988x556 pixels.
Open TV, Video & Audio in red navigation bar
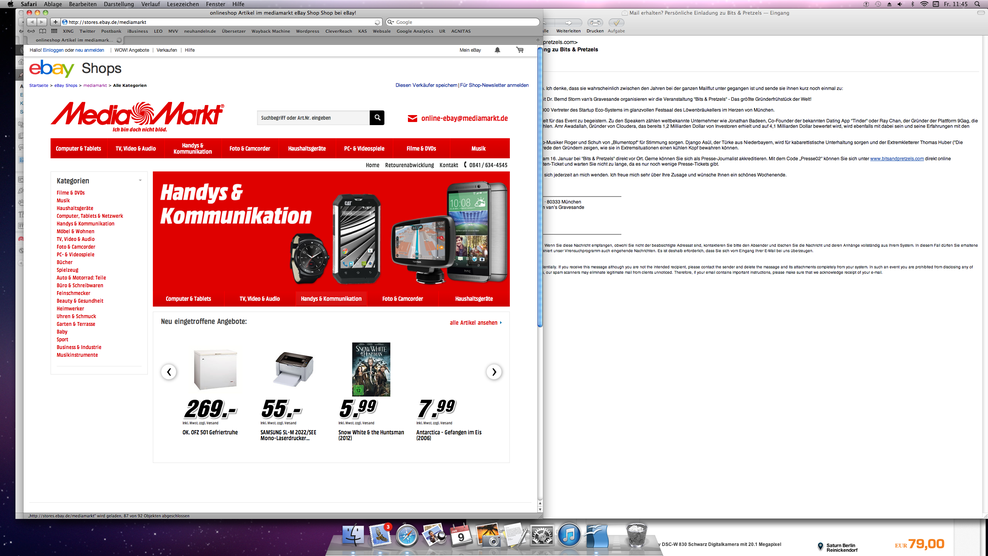pos(135,149)
